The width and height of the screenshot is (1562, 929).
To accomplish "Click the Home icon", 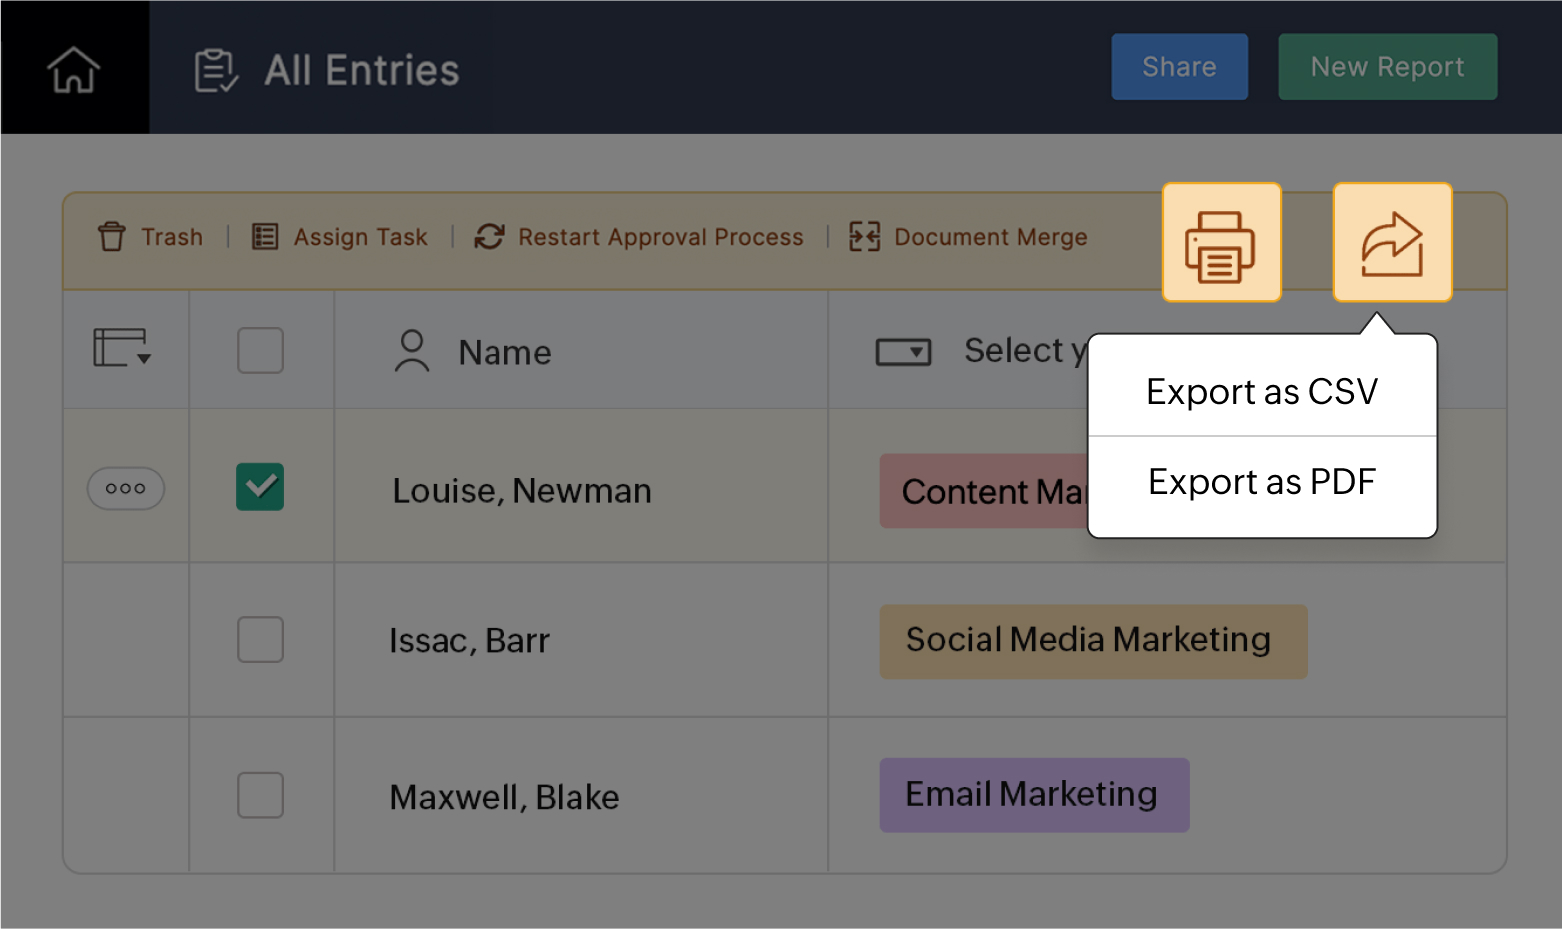I will pos(74,69).
